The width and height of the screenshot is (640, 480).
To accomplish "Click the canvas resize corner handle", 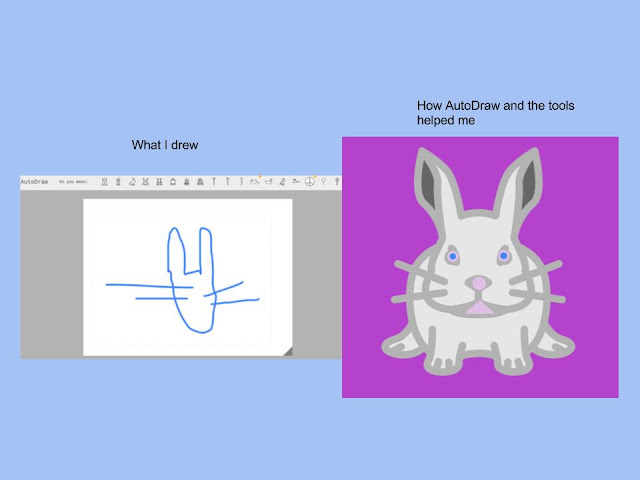I will pos(288,351).
